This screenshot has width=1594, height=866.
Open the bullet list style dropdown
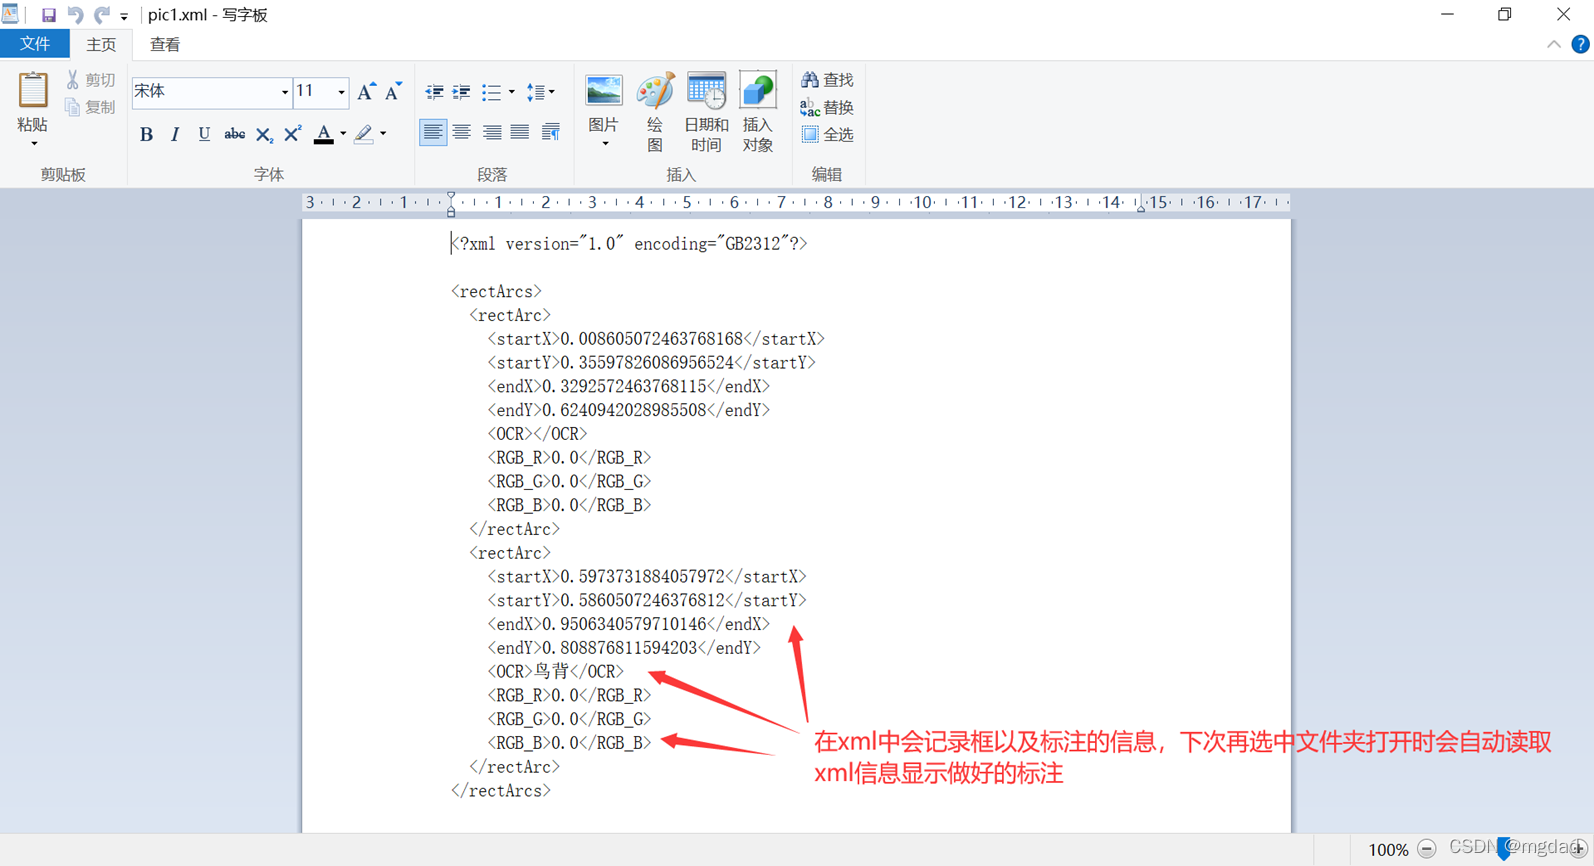[512, 92]
